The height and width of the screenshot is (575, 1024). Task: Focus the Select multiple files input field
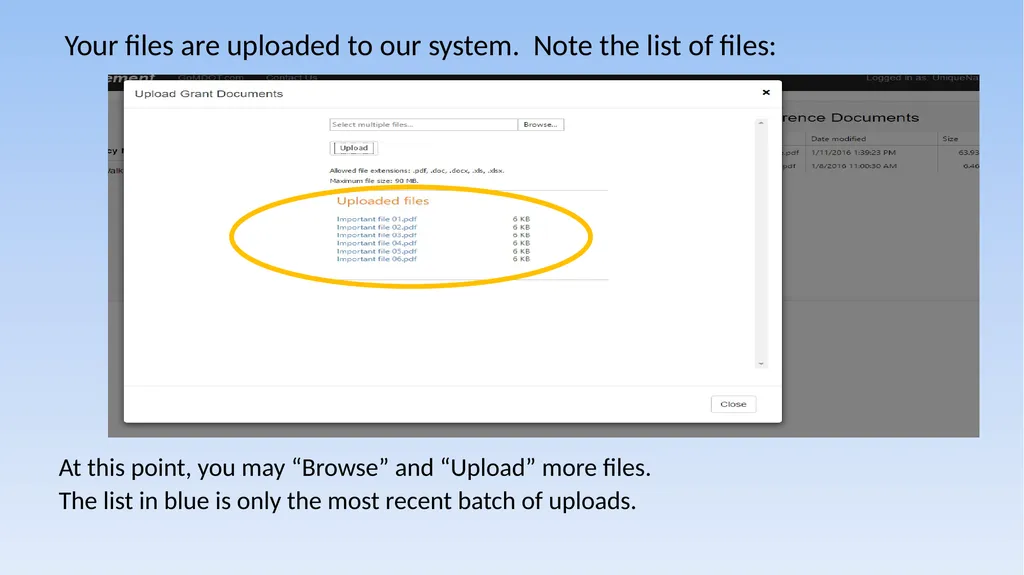coord(423,124)
